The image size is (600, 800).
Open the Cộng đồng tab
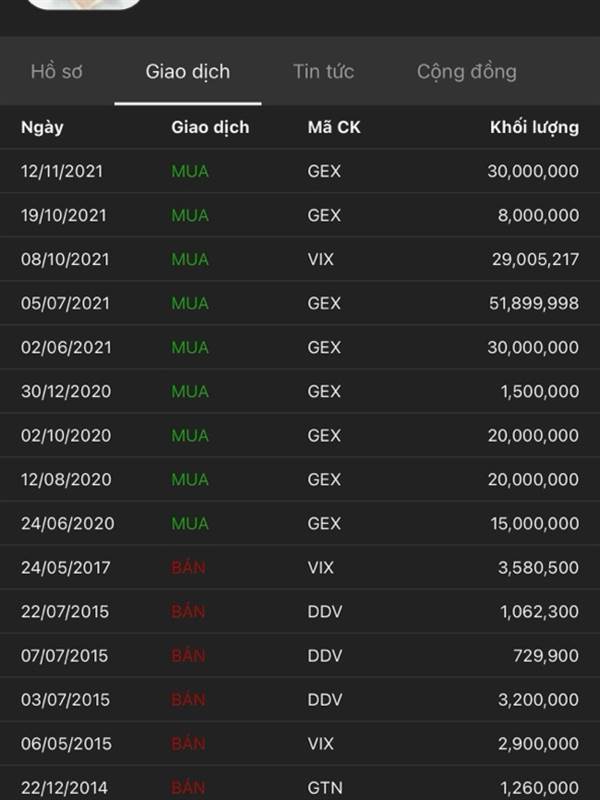point(466,71)
